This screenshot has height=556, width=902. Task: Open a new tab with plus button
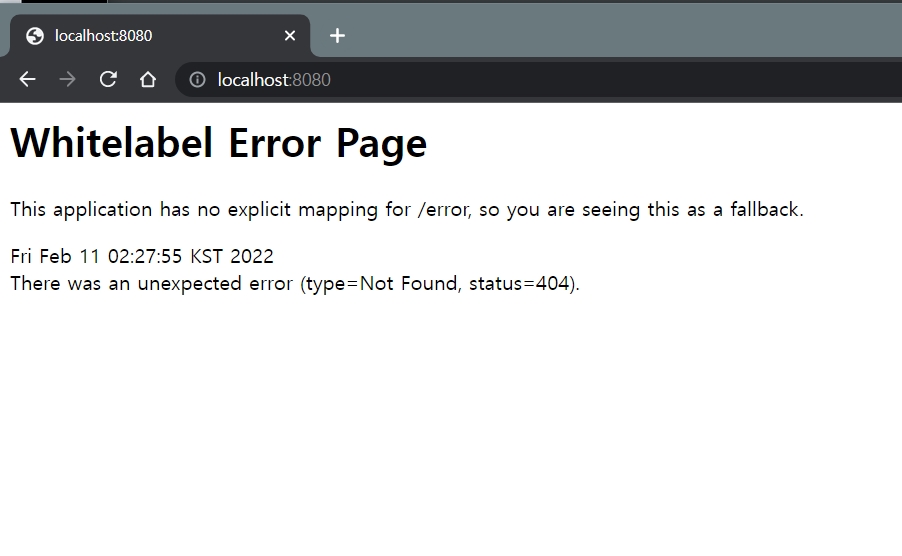pos(337,36)
